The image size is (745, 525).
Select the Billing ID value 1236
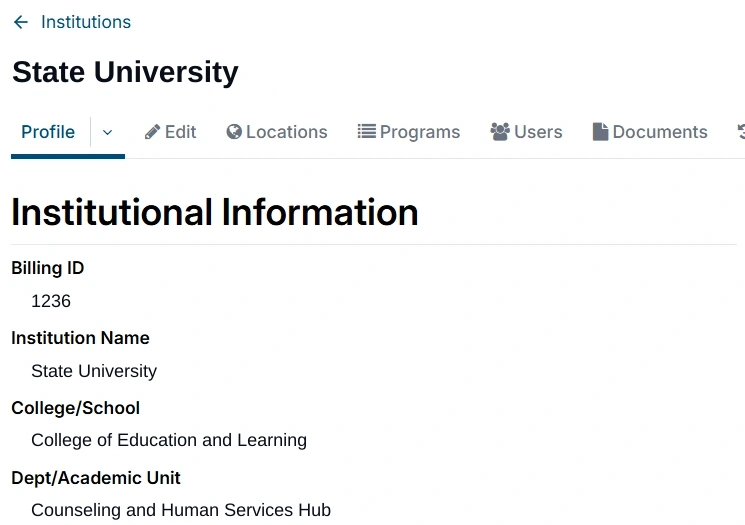pyautogui.click(x=51, y=301)
